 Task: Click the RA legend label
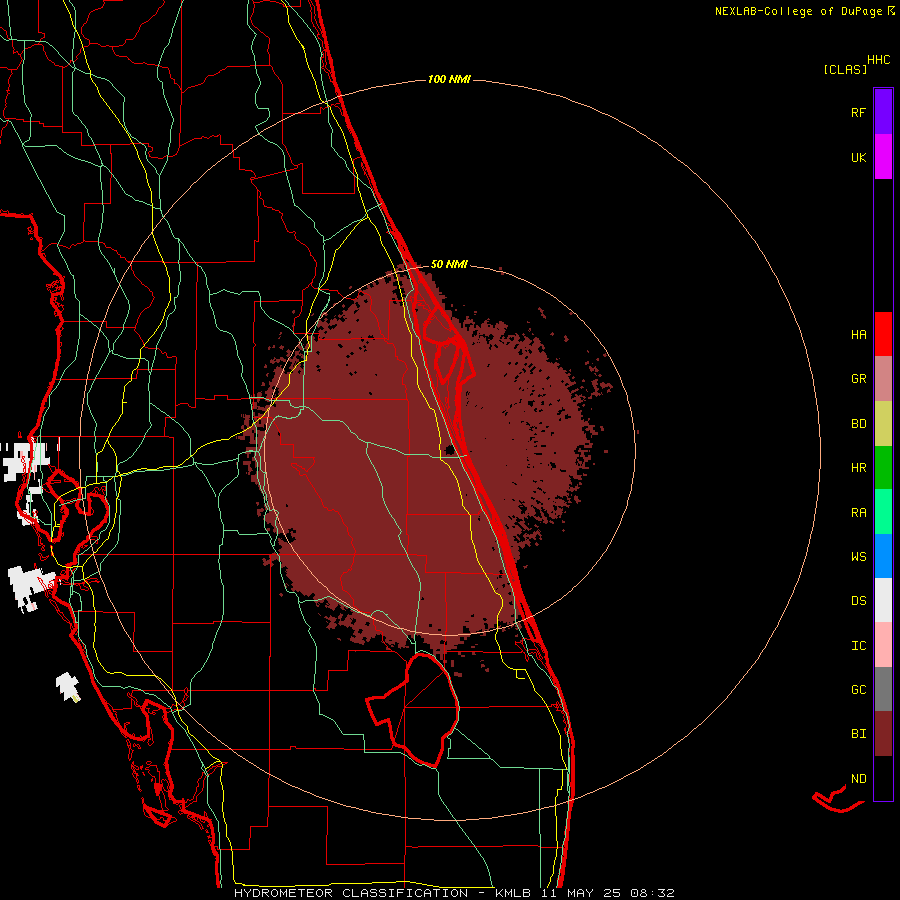click(858, 513)
